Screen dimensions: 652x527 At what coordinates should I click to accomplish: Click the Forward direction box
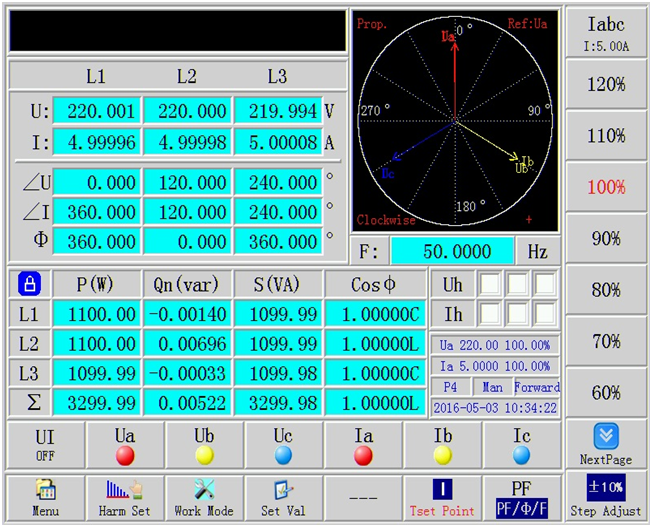tap(537, 387)
